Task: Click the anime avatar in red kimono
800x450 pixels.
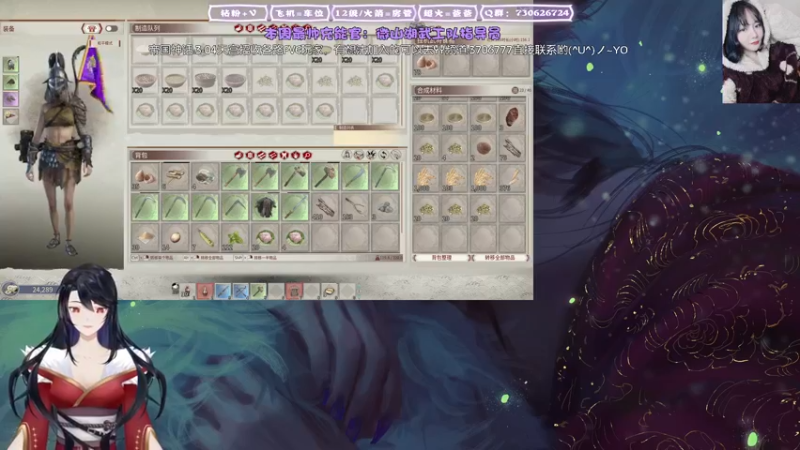Action: pyautogui.click(x=87, y=357)
